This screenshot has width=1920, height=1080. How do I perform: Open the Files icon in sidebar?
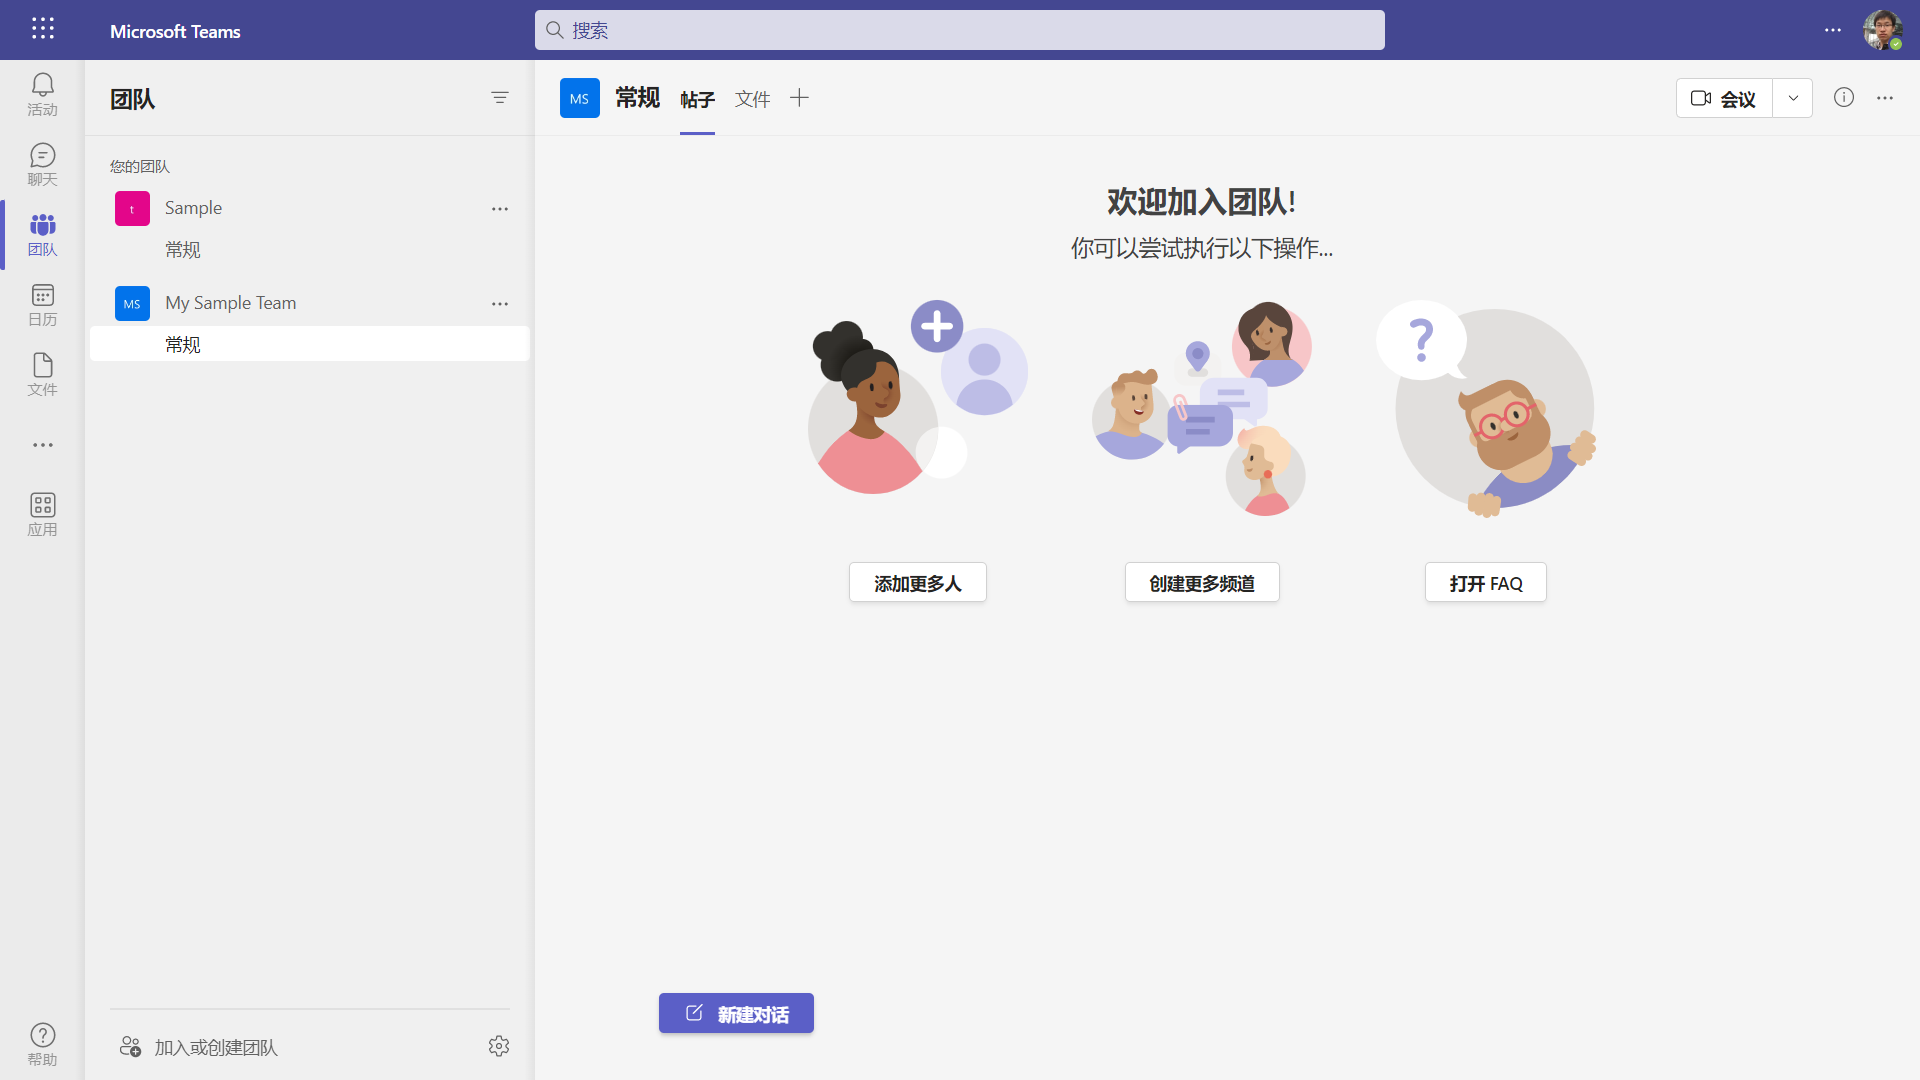pos(42,374)
